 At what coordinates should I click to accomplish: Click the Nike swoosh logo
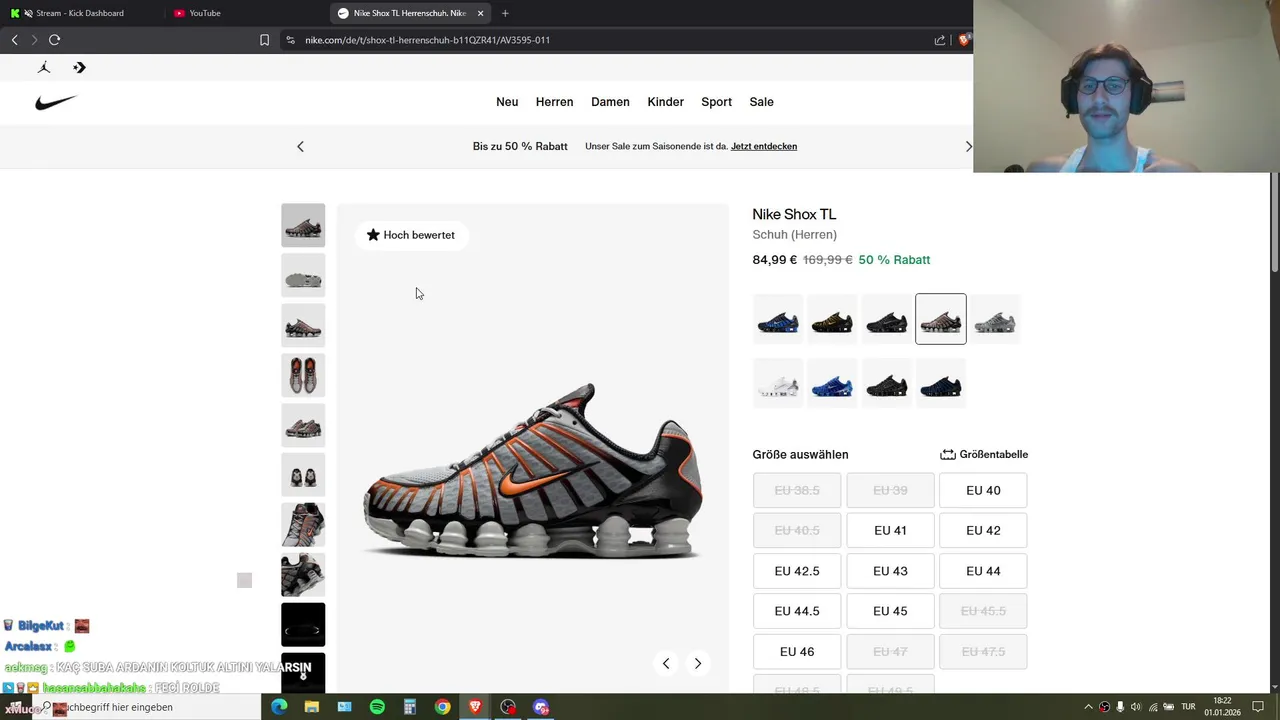point(56,102)
